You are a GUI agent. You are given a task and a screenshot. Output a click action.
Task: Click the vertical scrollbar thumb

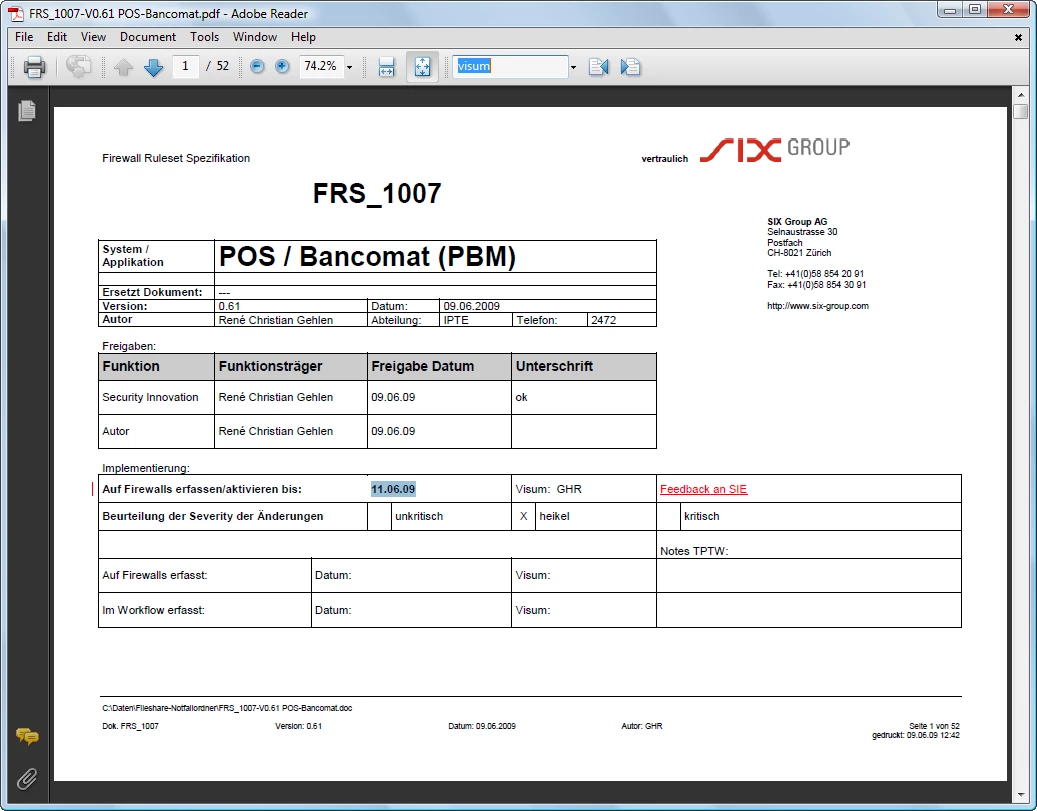(1020, 111)
